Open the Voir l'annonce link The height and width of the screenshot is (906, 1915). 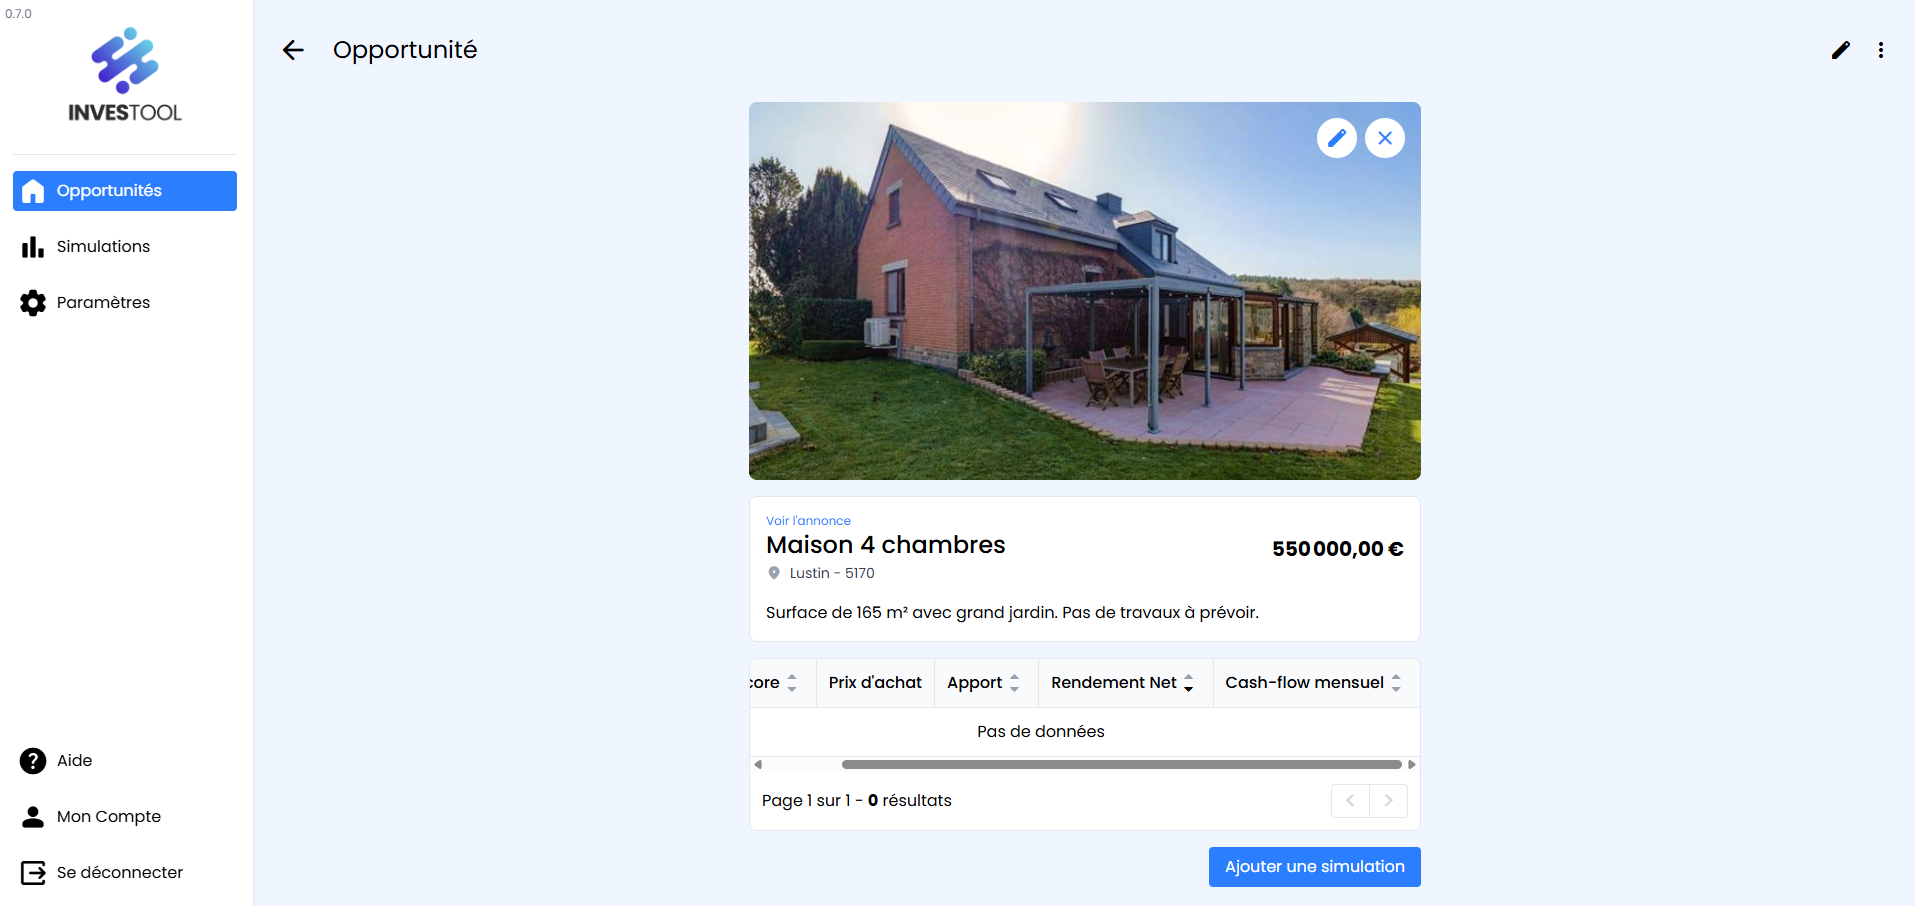808,521
